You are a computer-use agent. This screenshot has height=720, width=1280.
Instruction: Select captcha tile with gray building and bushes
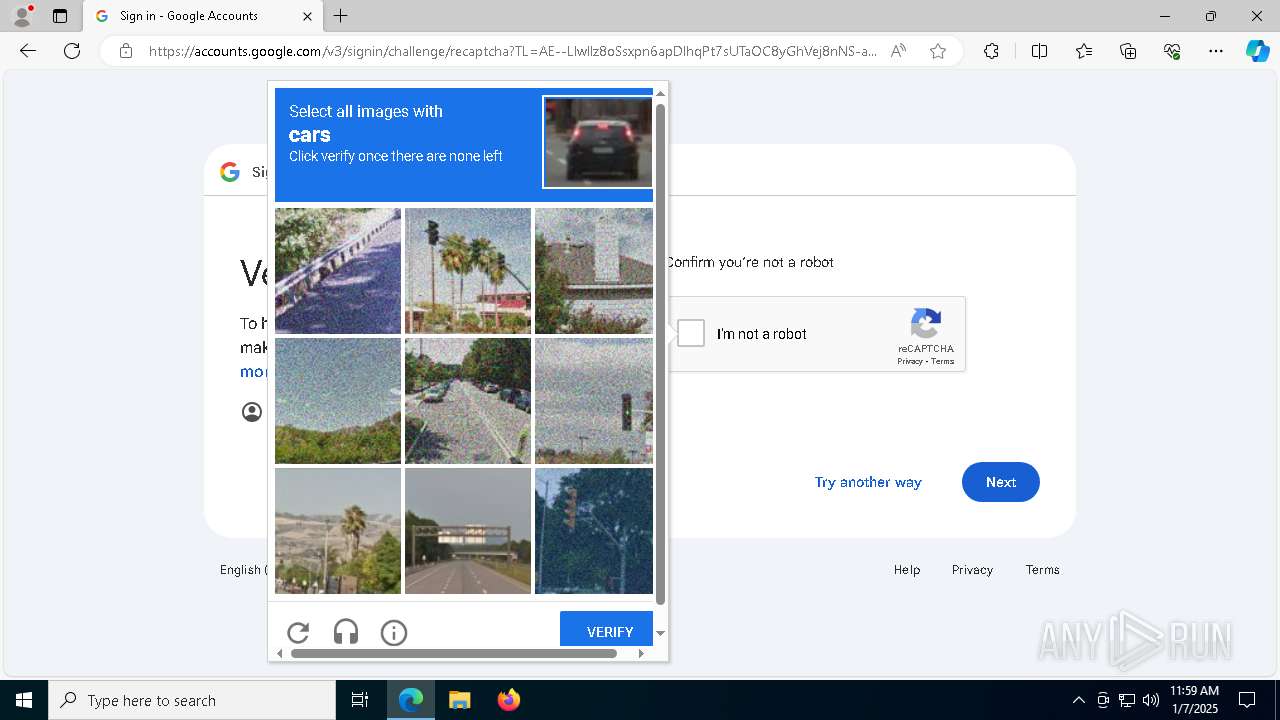tap(594, 271)
